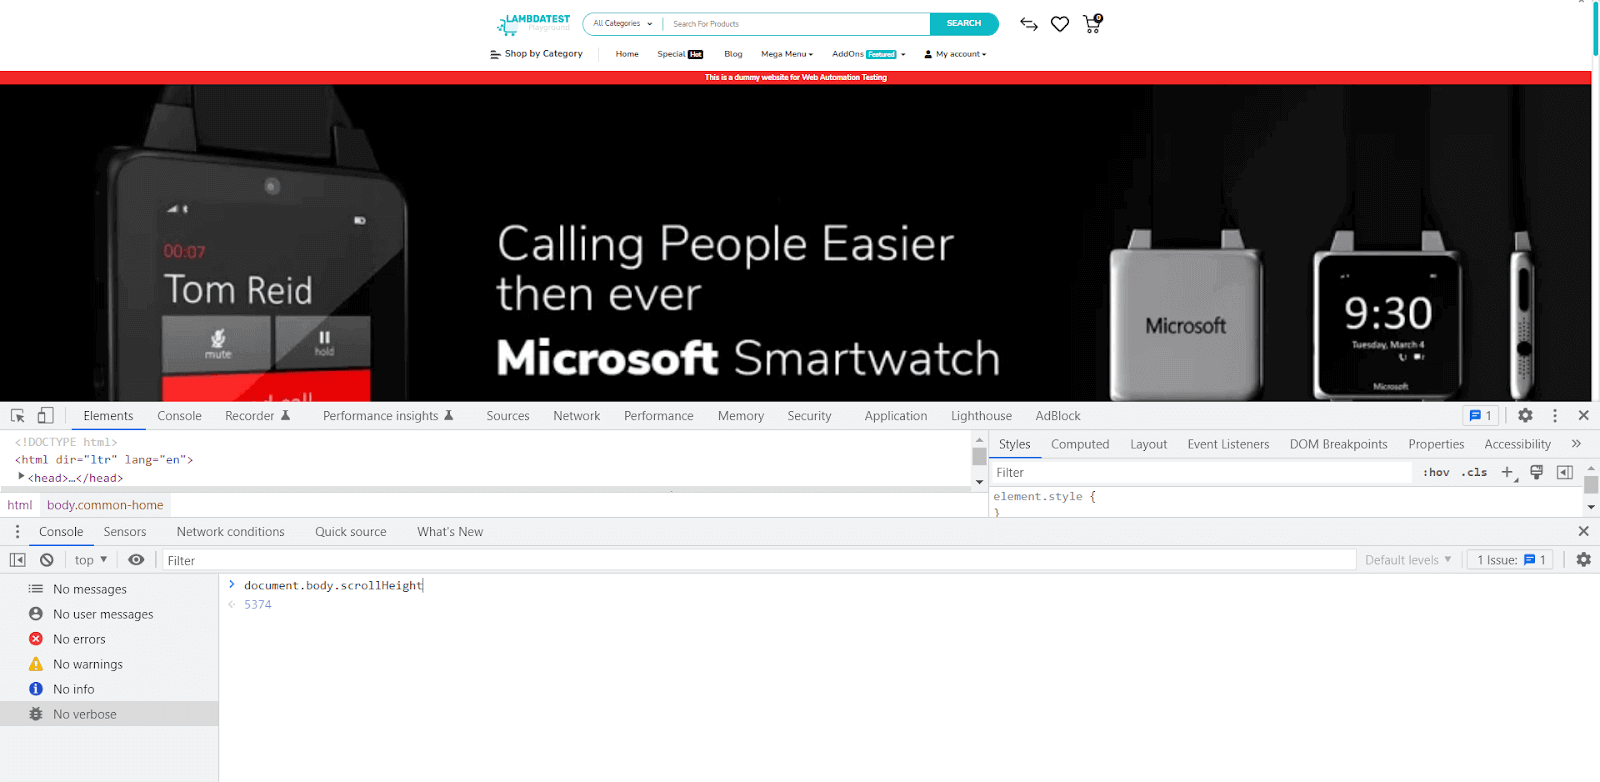Filter by info in console sidebar
This screenshot has height=782, width=1600.
[x=109, y=689]
